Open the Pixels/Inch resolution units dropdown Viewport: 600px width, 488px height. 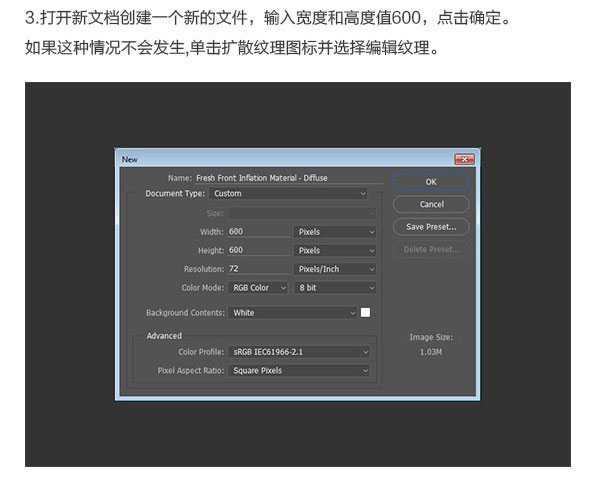click(x=335, y=269)
